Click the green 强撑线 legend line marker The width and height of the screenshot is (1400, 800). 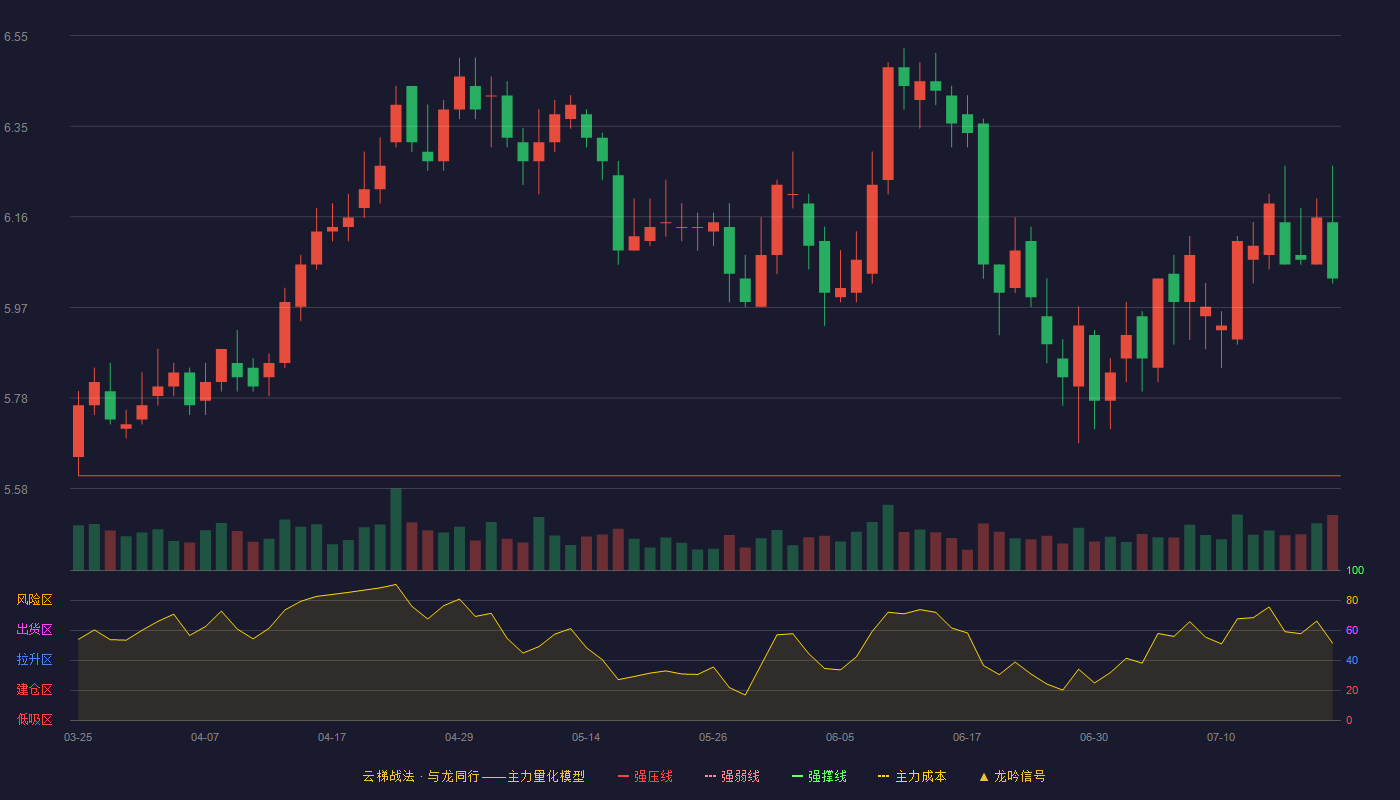pos(798,776)
